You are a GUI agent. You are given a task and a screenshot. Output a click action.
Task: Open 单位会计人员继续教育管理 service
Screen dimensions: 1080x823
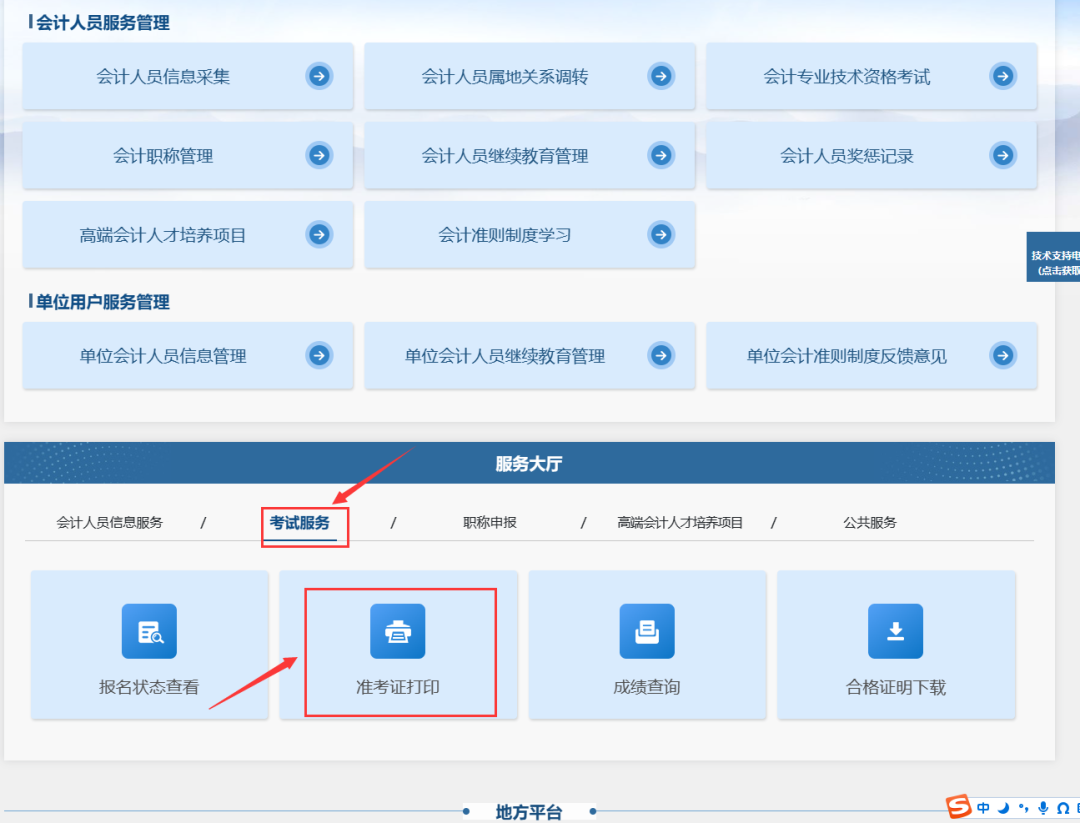click(x=530, y=356)
